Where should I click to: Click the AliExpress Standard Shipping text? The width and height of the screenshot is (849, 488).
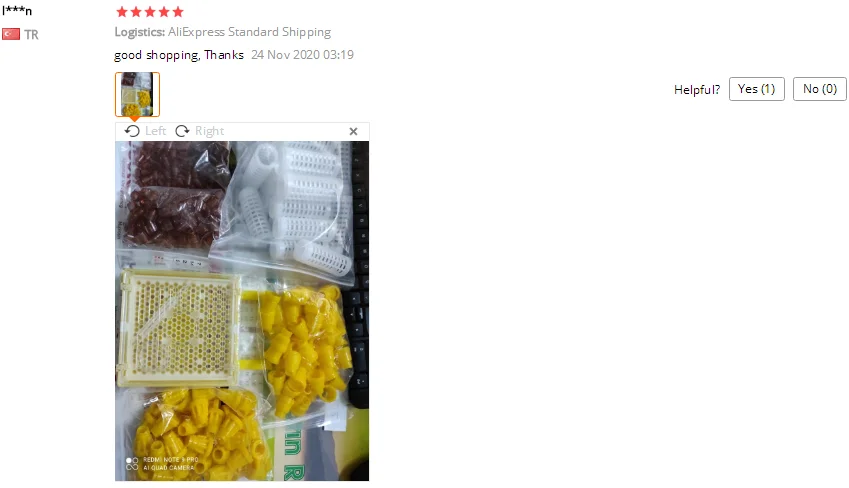coord(249,32)
